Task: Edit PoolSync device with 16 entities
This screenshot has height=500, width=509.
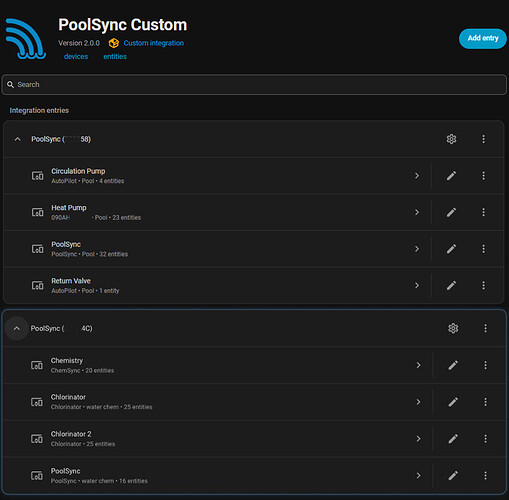Action: [453, 476]
